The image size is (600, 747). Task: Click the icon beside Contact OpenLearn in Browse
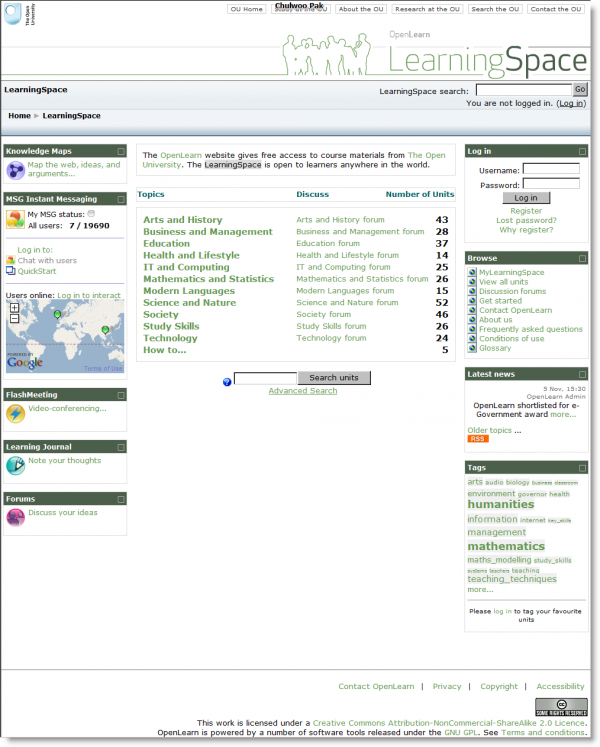[472, 310]
